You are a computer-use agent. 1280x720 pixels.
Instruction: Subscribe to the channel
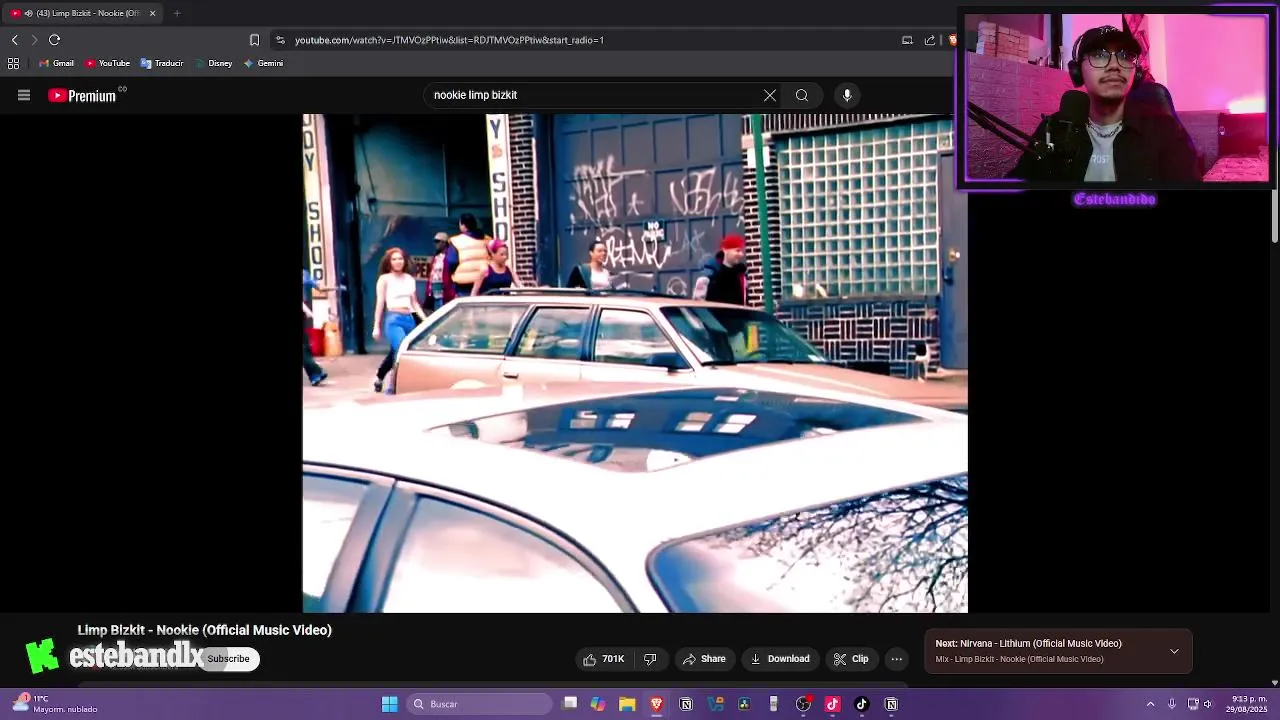[229, 659]
